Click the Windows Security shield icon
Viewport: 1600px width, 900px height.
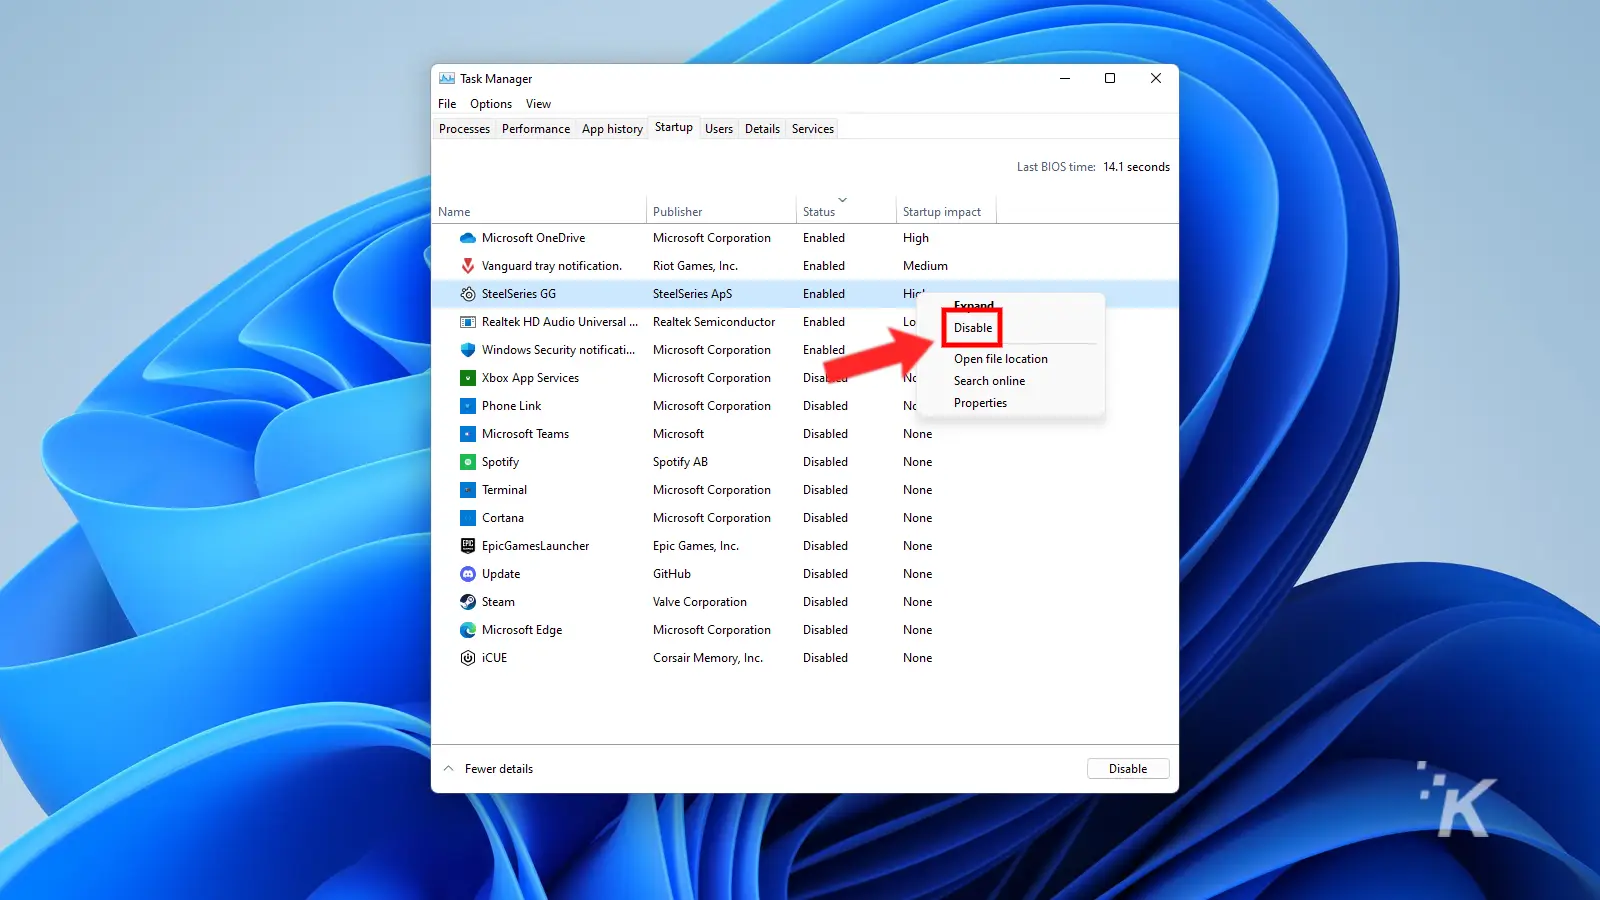(x=467, y=350)
